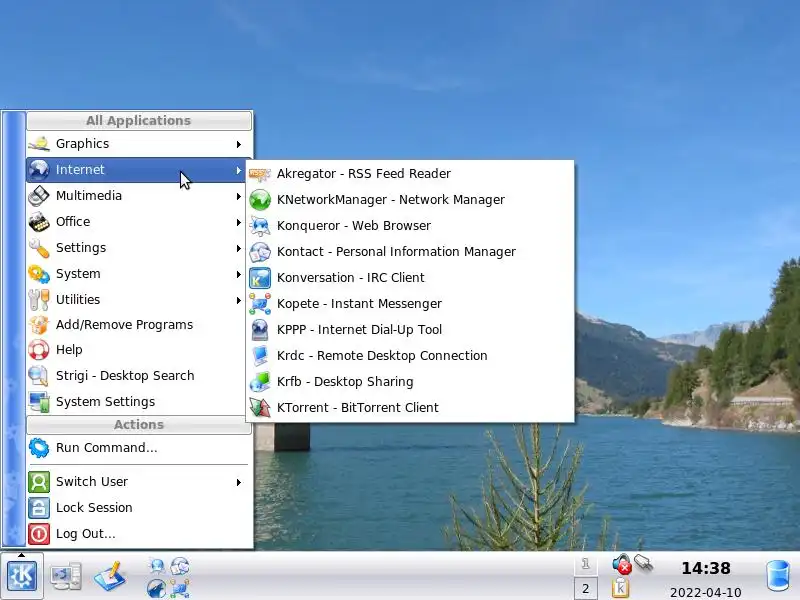
Task: Click the 2022-04-10 date
Action: point(706,592)
